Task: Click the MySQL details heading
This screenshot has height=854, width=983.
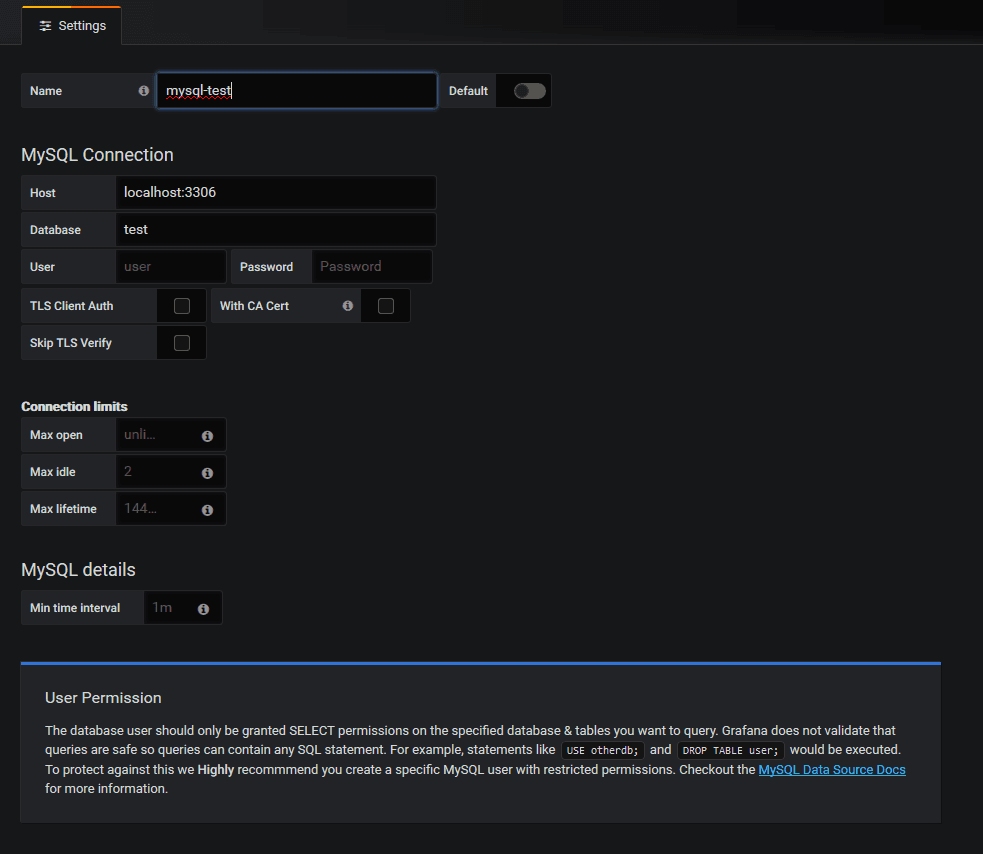Action: 78,569
